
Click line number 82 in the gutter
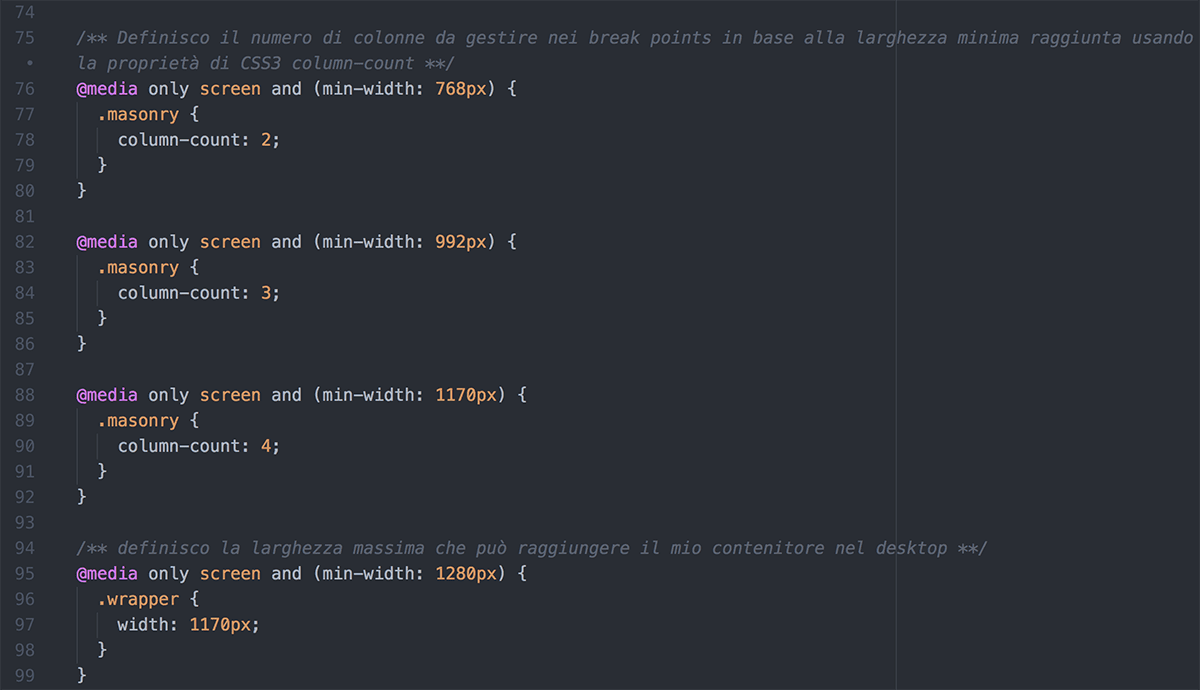[x=24, y=242]
